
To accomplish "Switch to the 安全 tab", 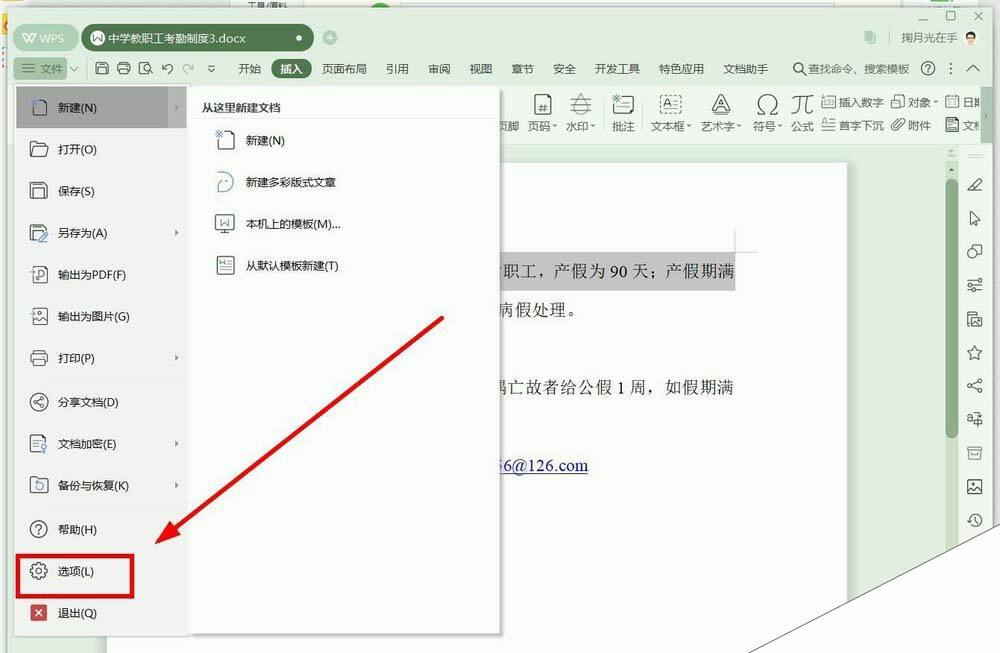I will point(564,69).
